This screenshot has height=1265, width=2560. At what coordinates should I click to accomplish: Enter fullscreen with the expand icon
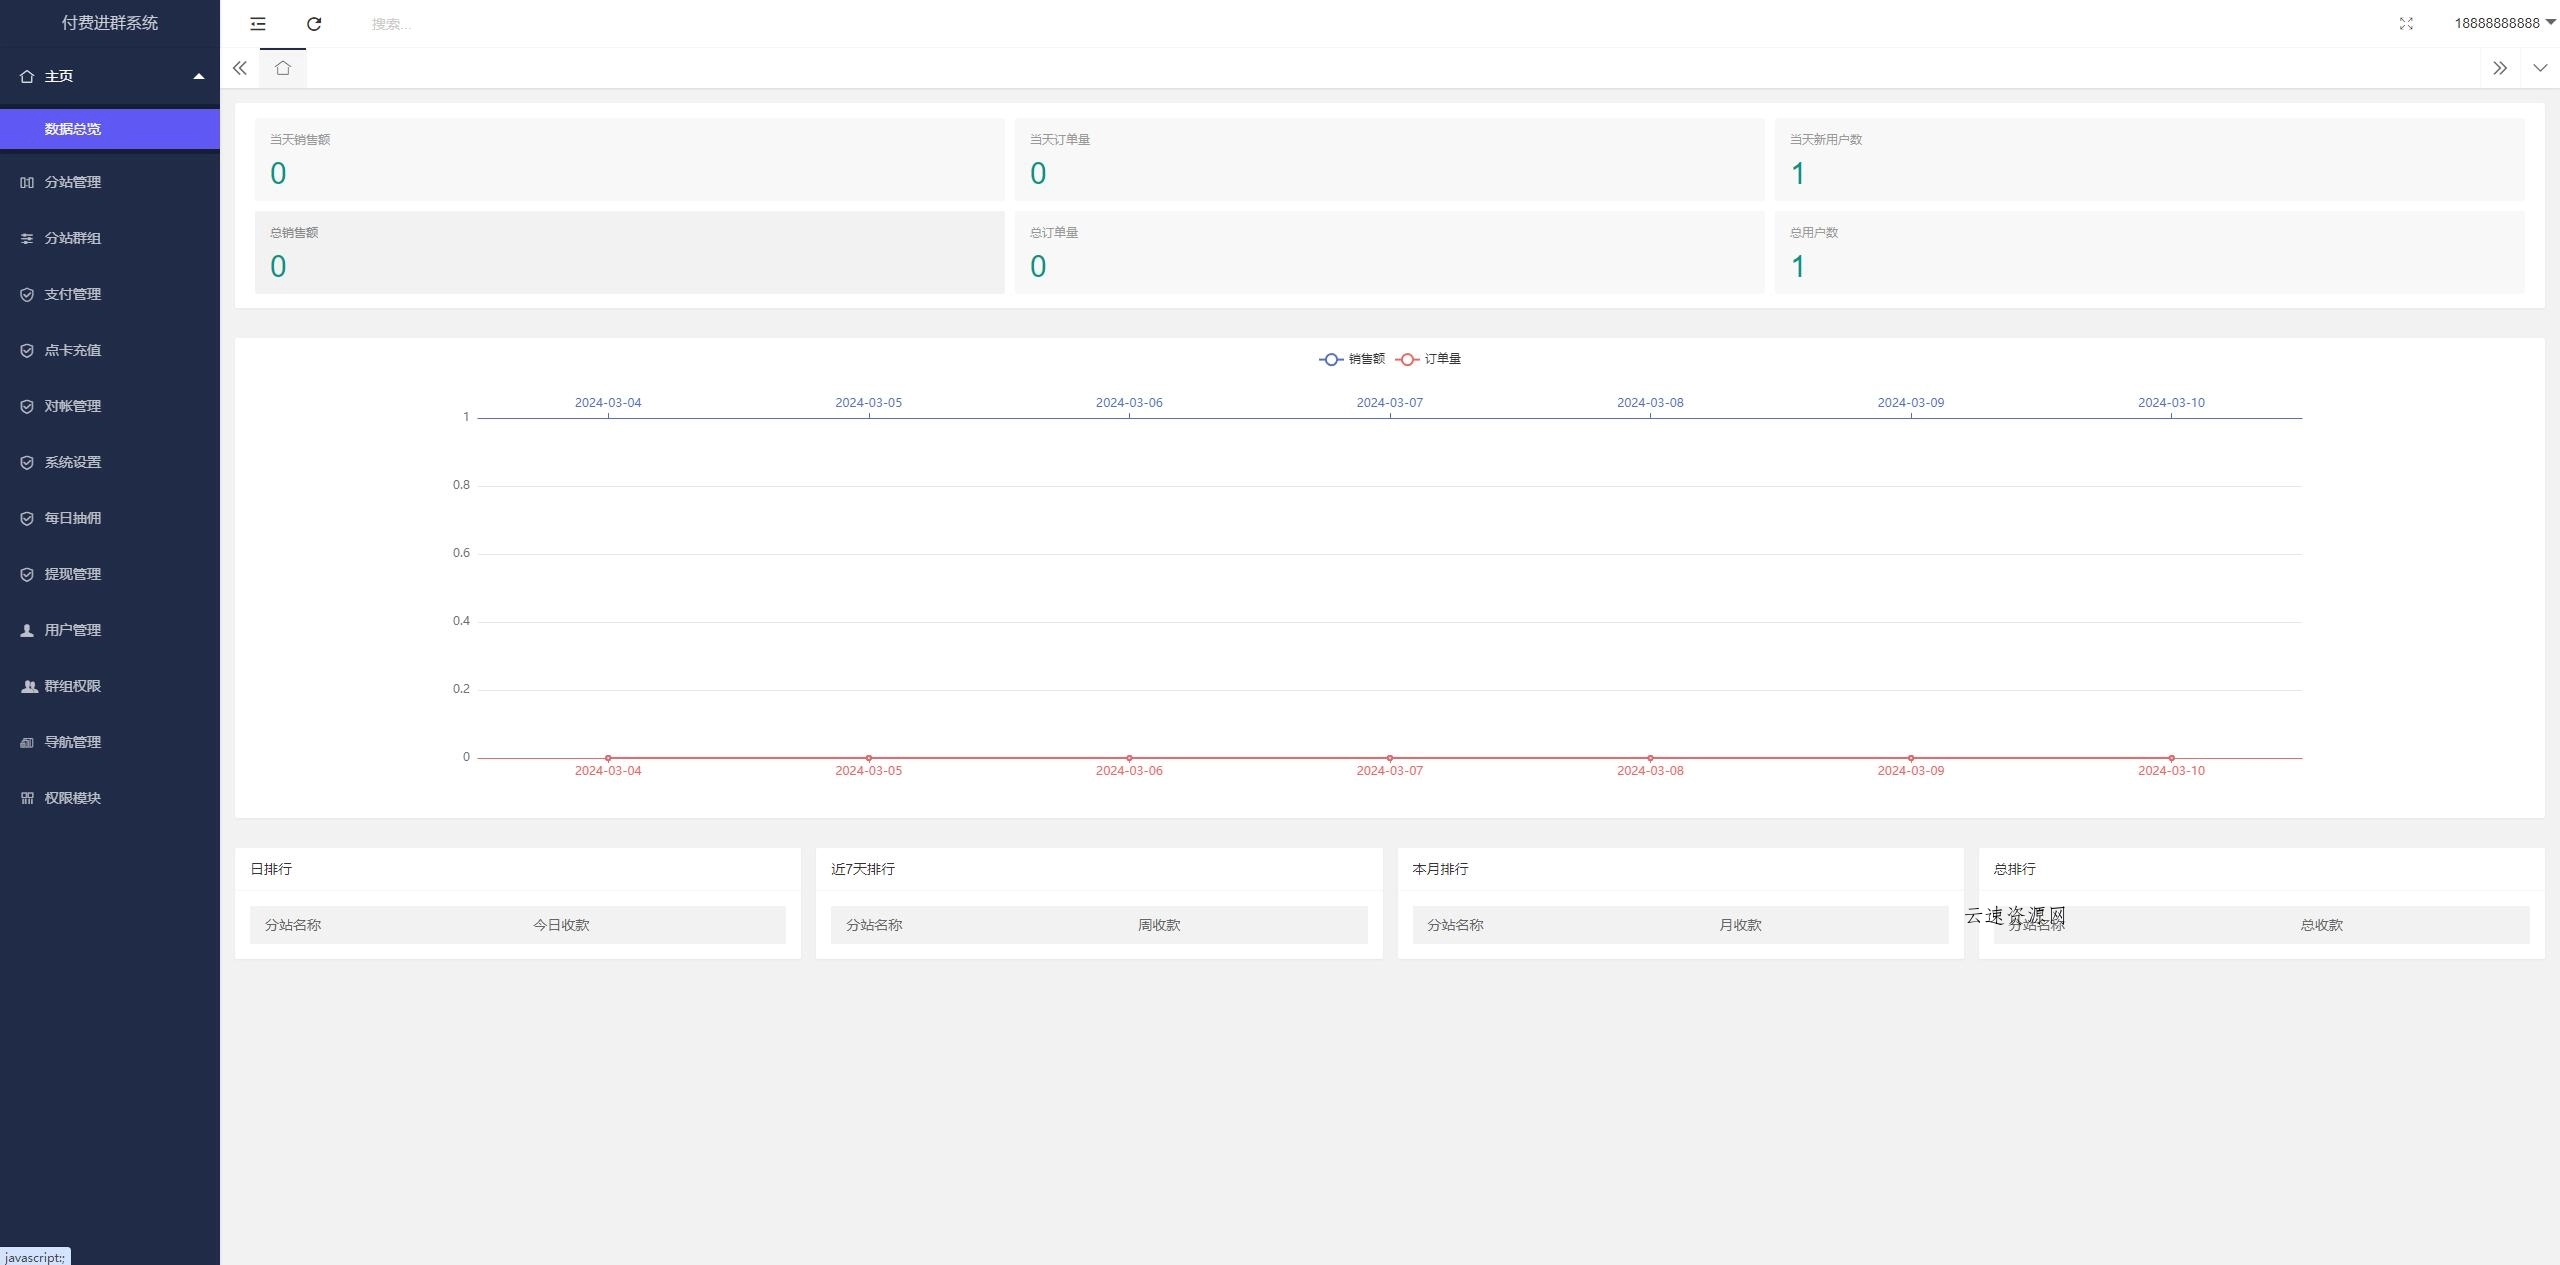pyautogui.click(x=2406, y=24)
